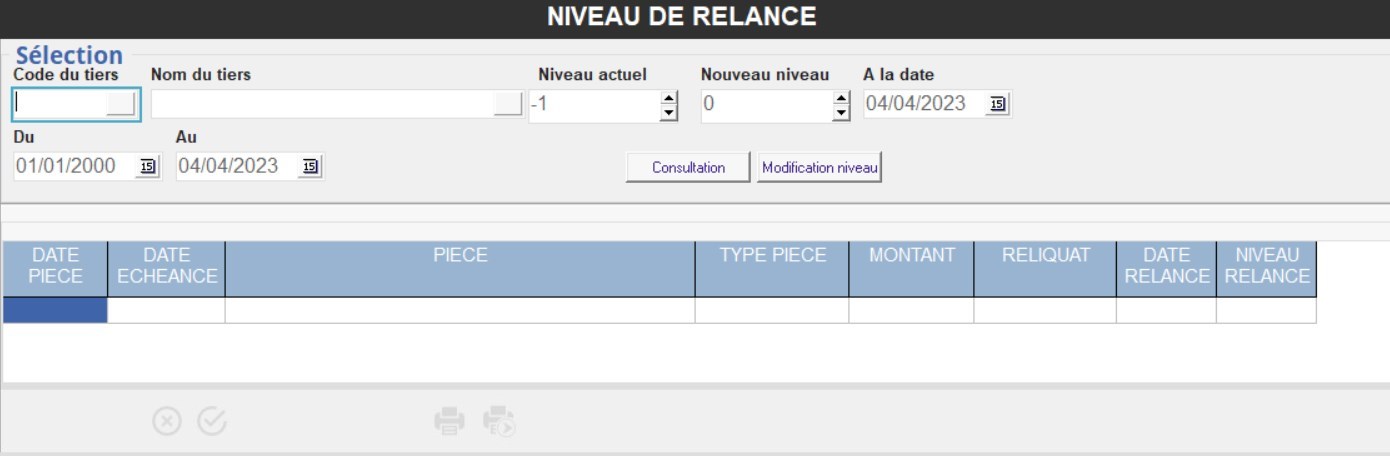Open calendar picker for 'Au' date
Screen dimensions: 1390x456
[x=310, y=166]
